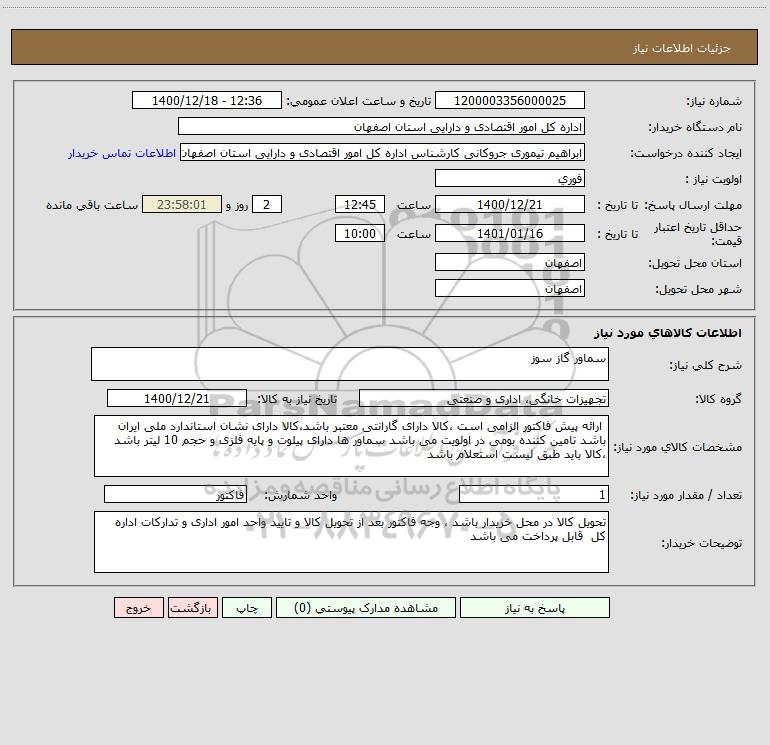This screenshot has height=745, width=770.
Task: Click 'تاریخ و ساعت اعلان عمومی:' label
Action: (358, 101)
